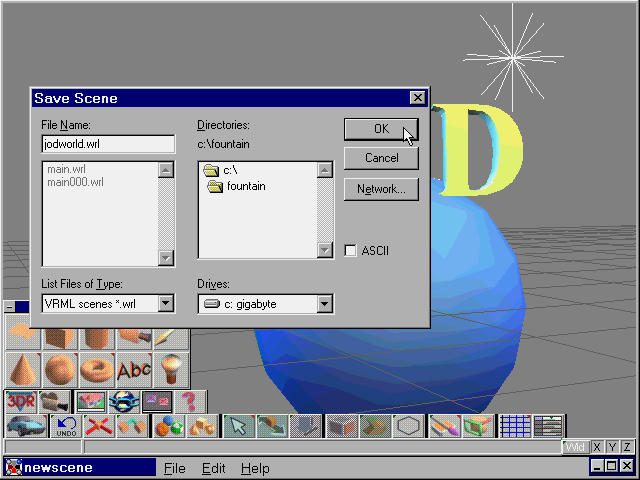Open the Help menu

pyautogui.click(x=255, y=468)
